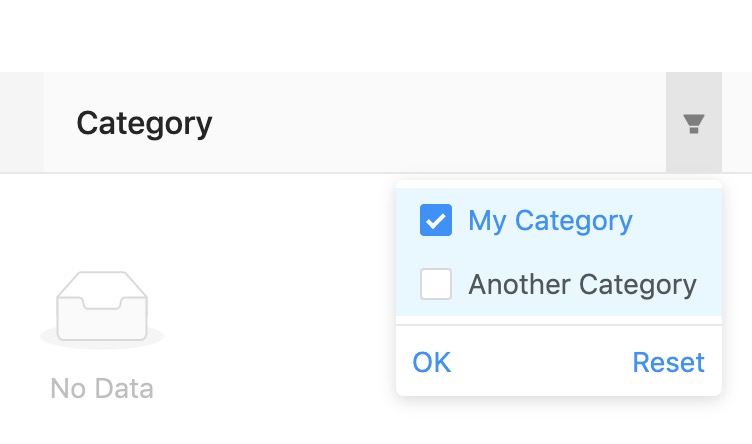Image resolution: width=752 pixels, height=444 pixels.
Task: Click the My Category label text
Action: click(x=550, y=221)
